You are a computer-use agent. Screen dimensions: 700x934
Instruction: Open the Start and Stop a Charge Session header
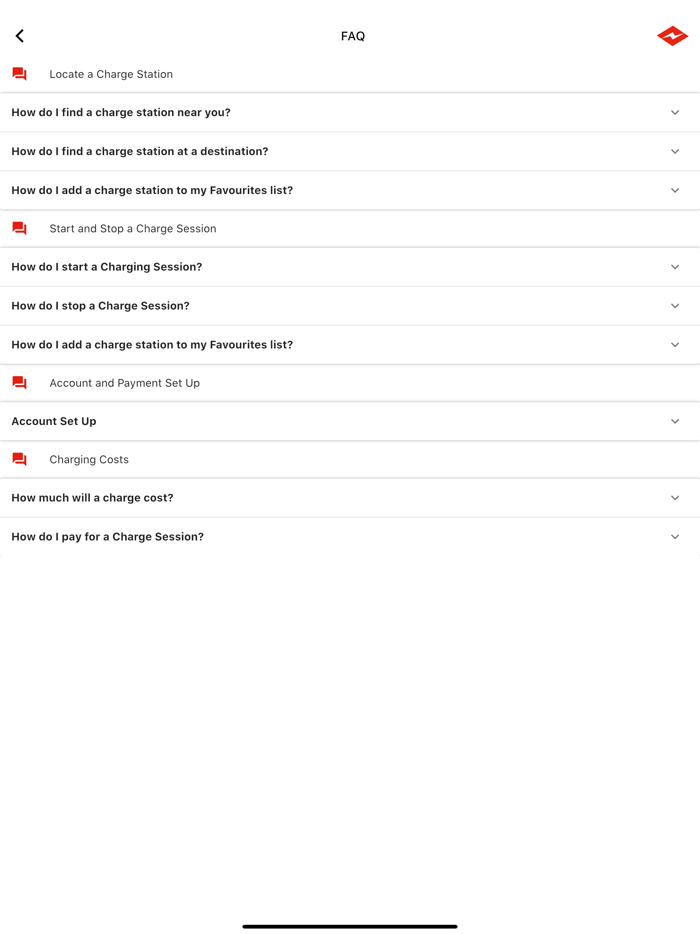(x=133, y=229)
